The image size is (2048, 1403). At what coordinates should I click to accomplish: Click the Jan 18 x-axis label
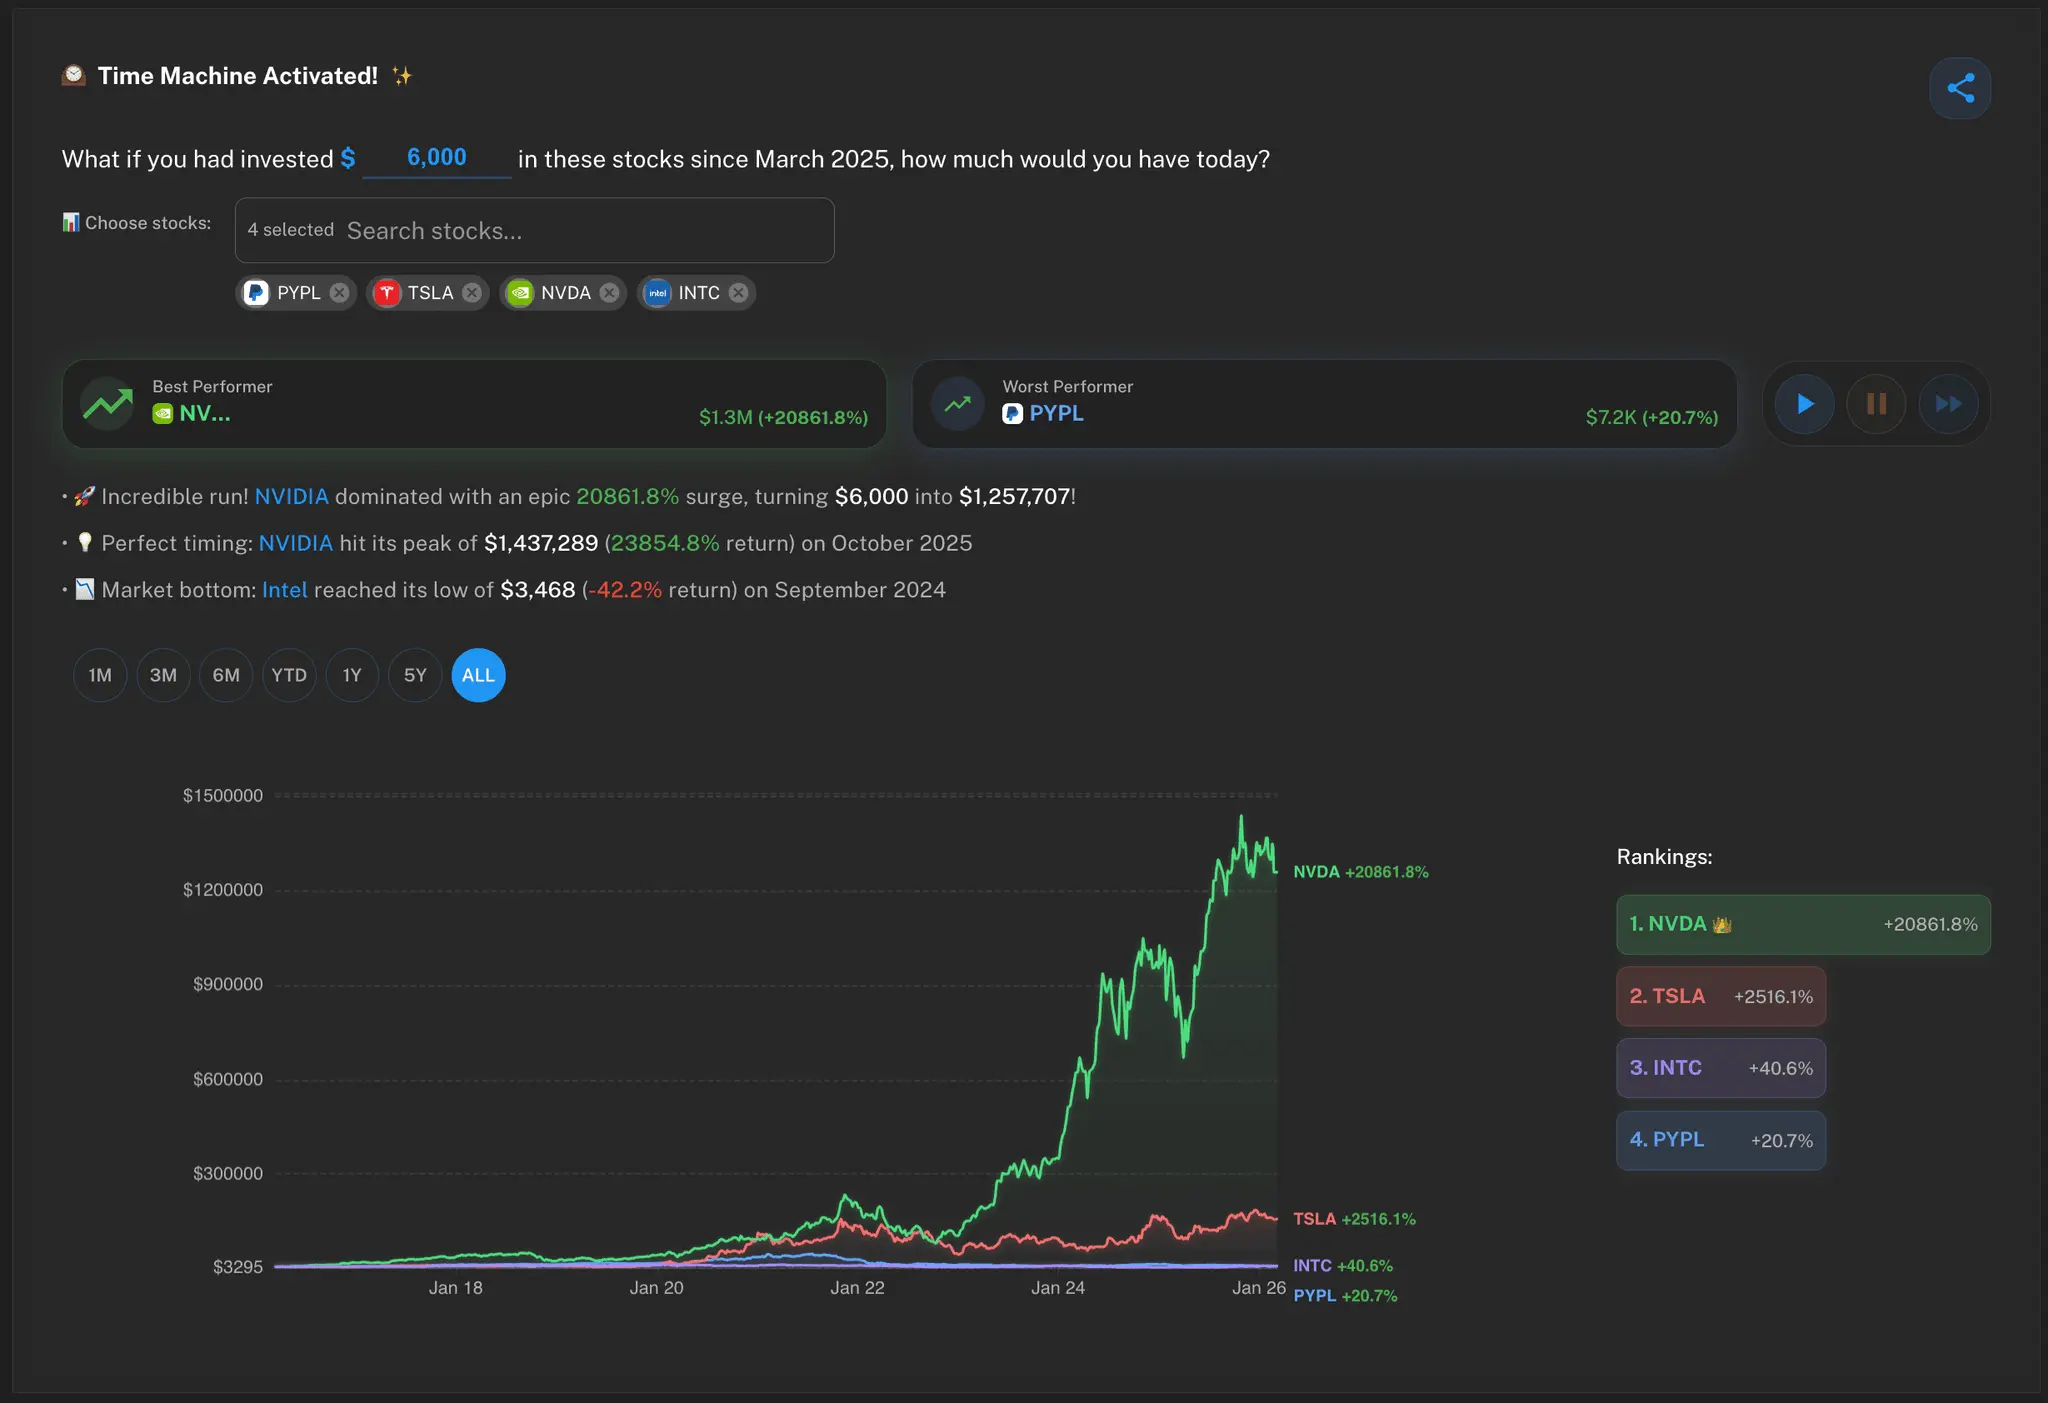[x=456, y=1288]
